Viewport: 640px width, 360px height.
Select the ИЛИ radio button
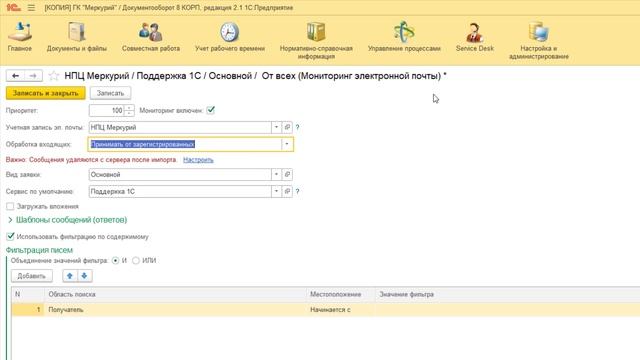click(136, 260)
